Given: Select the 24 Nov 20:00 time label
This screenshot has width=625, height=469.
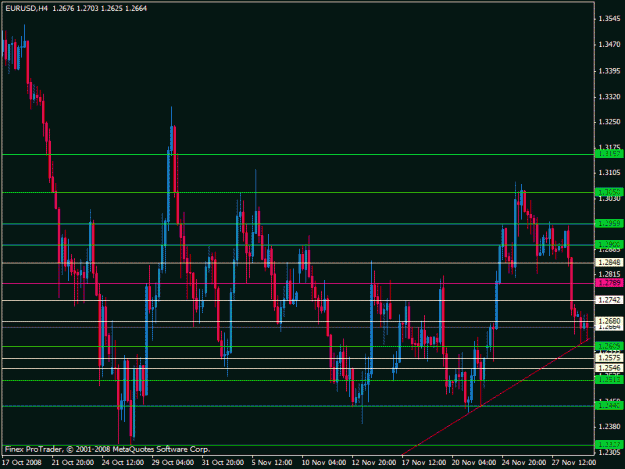Looking at the screenshot, I should tap(524, 462).
